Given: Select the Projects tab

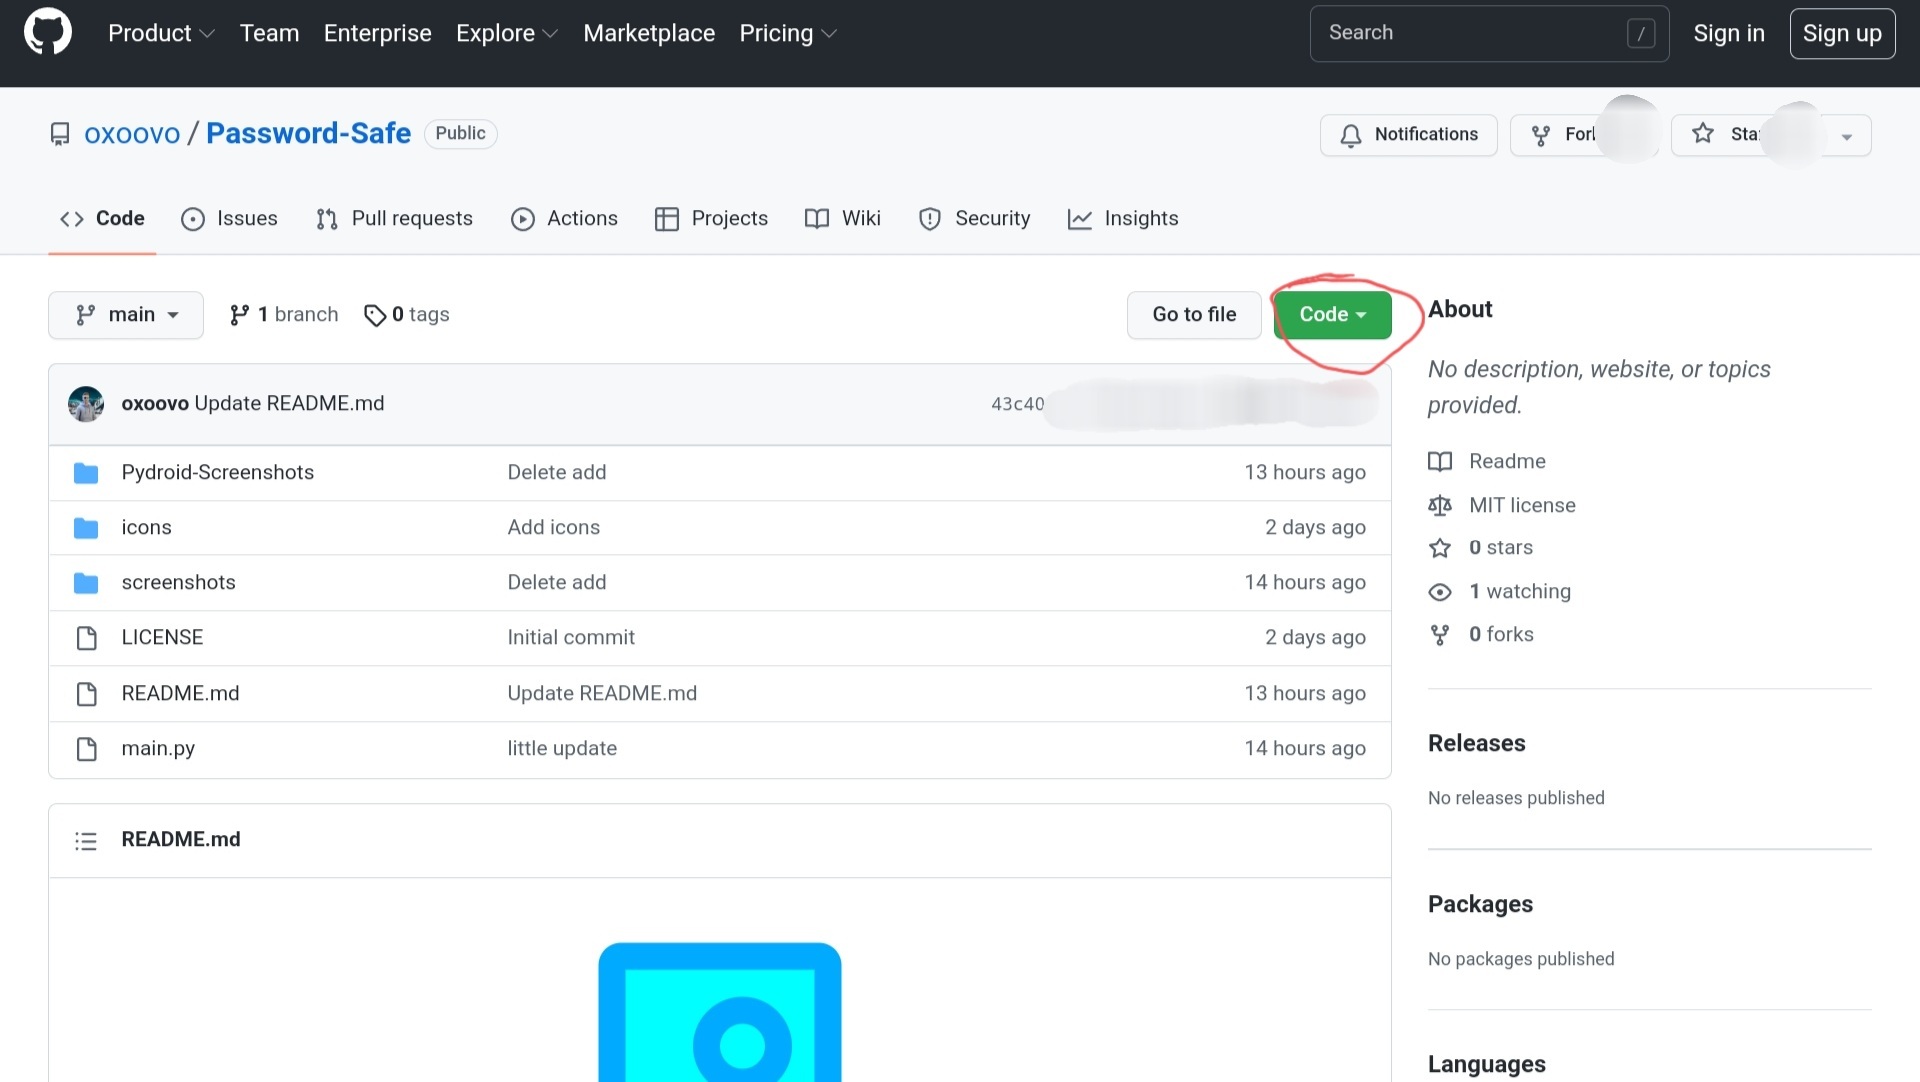Looking at the screenshot, I should (729, 217).
